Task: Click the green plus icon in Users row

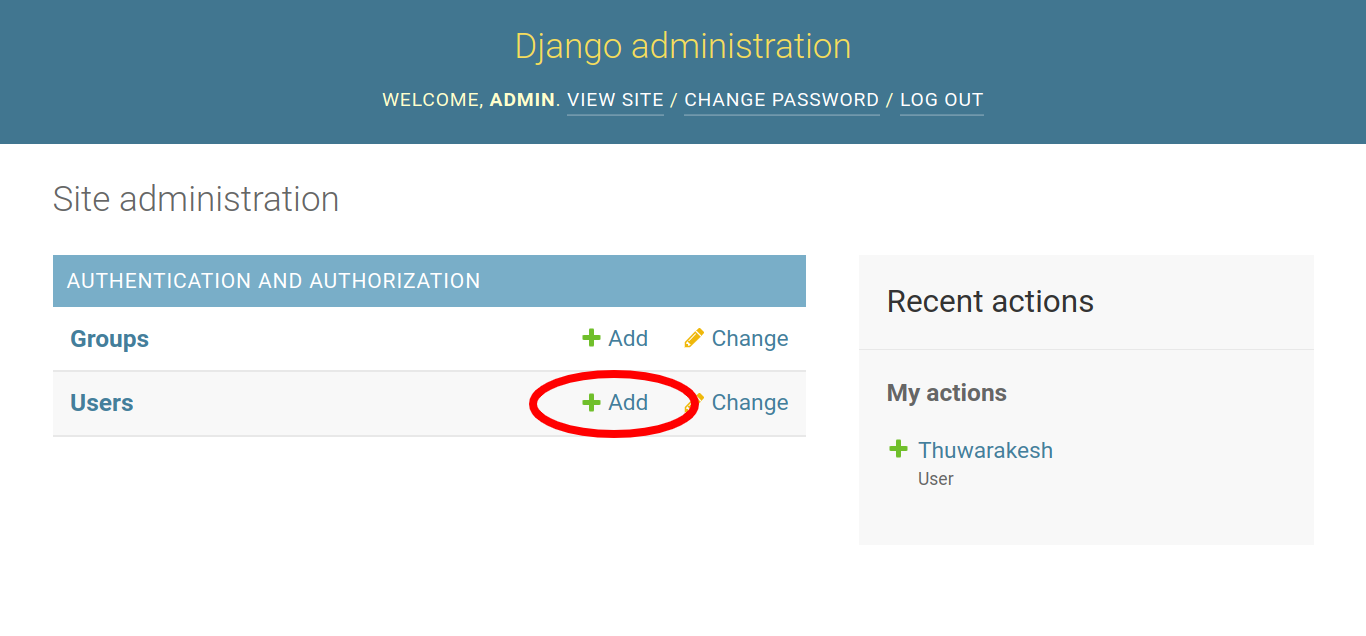Action: (591, 403)
